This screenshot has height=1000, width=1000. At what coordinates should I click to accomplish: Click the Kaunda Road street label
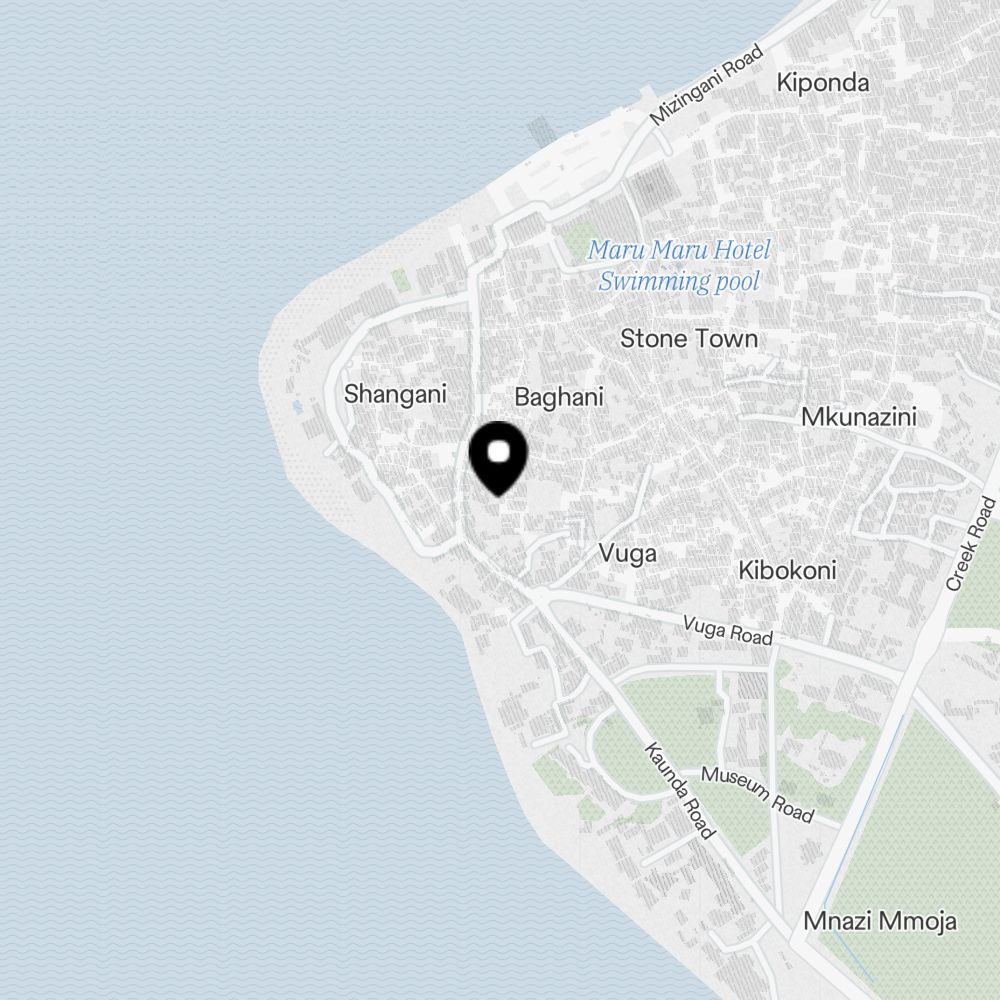680,790
